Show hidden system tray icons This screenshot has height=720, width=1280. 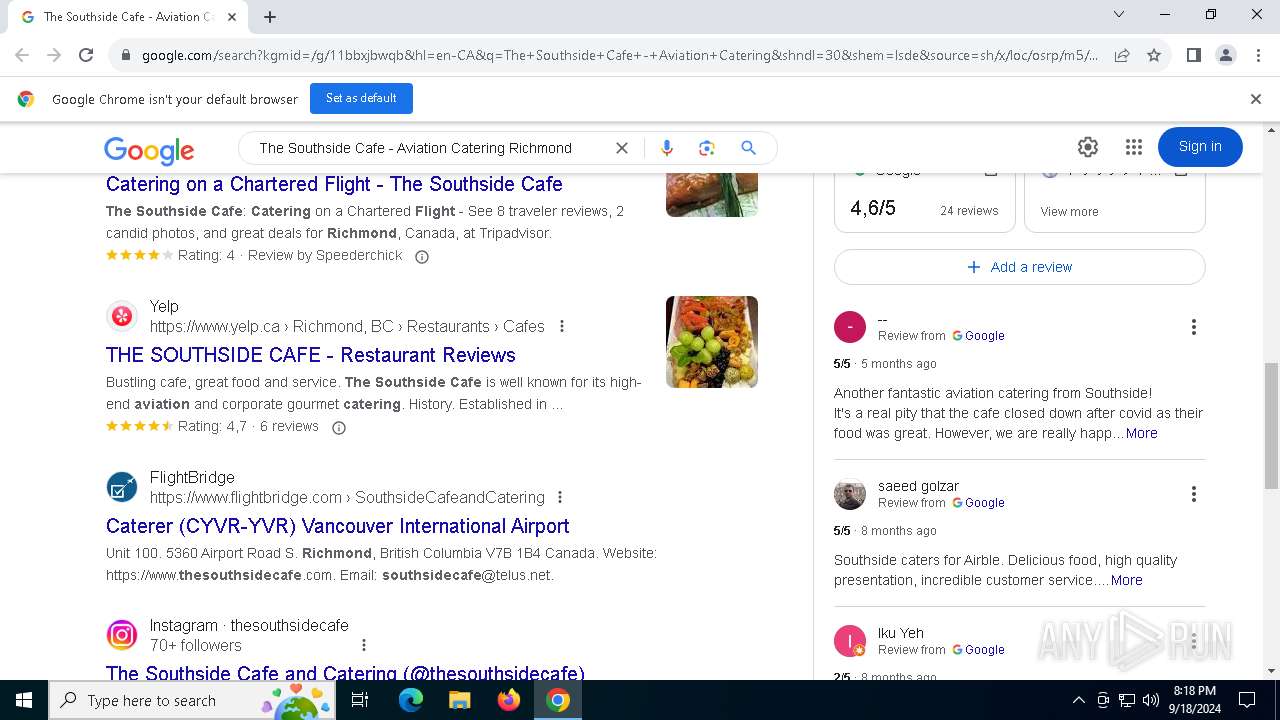(x=1078, y=700)
